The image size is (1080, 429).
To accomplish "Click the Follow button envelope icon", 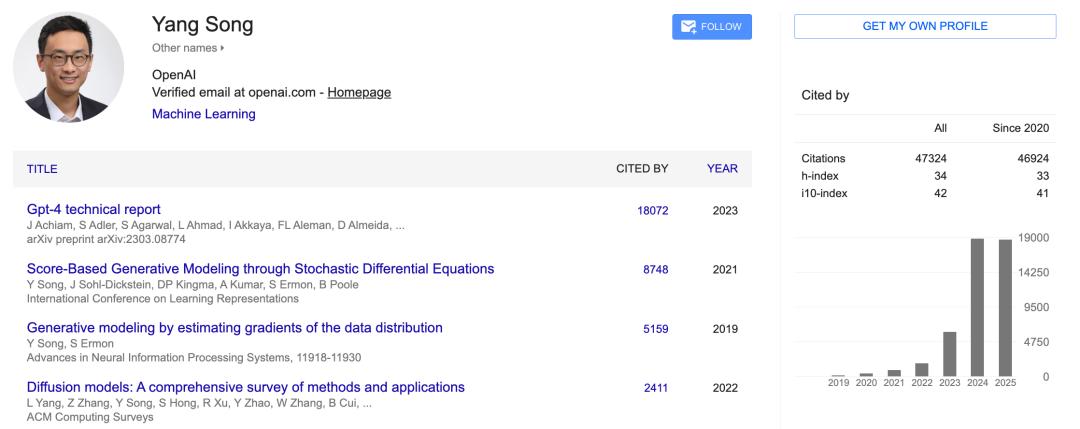I will [689, 27].
